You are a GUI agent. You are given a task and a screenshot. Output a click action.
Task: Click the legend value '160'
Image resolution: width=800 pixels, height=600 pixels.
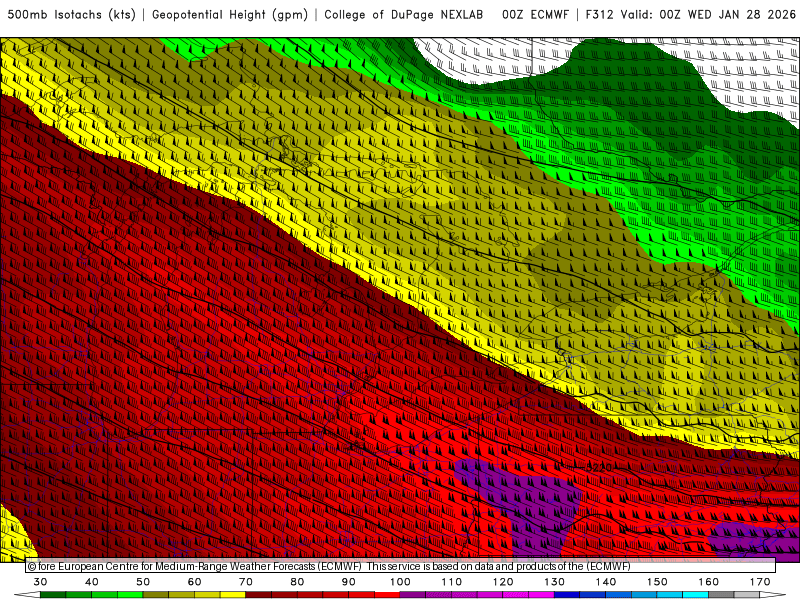tap(709, 582)
